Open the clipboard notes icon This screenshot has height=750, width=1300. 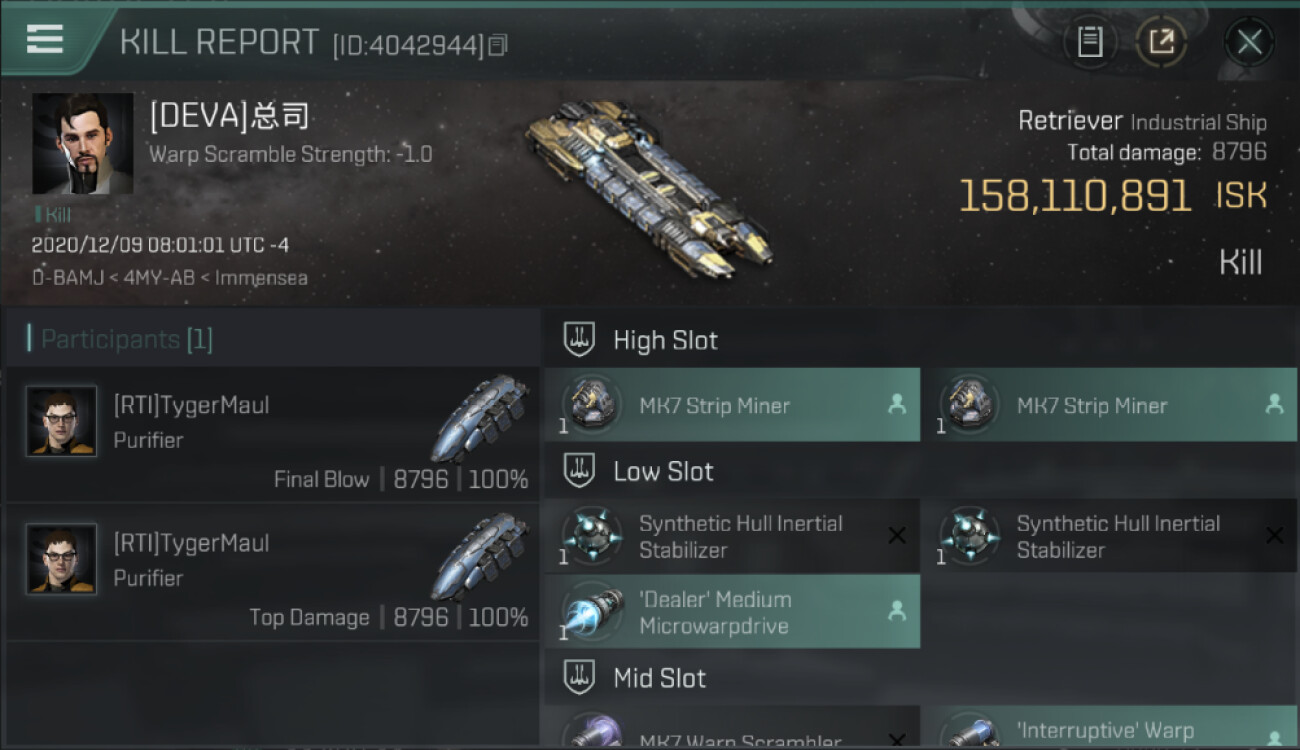point(1090,42)
